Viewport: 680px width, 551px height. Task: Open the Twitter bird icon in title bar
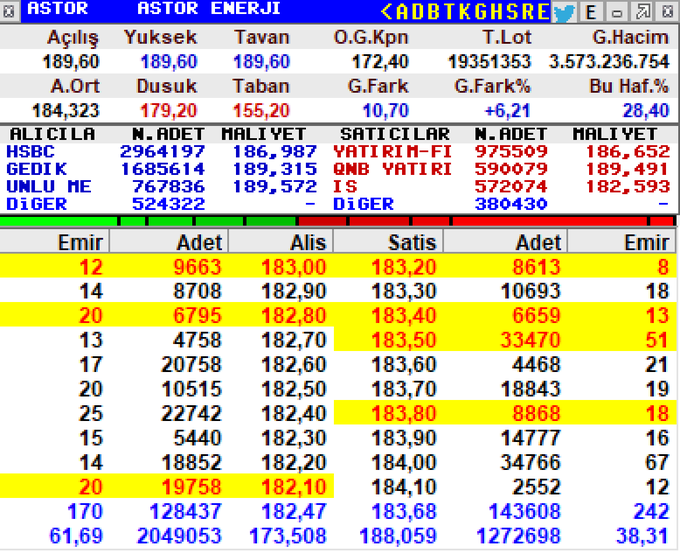[564, 12]
